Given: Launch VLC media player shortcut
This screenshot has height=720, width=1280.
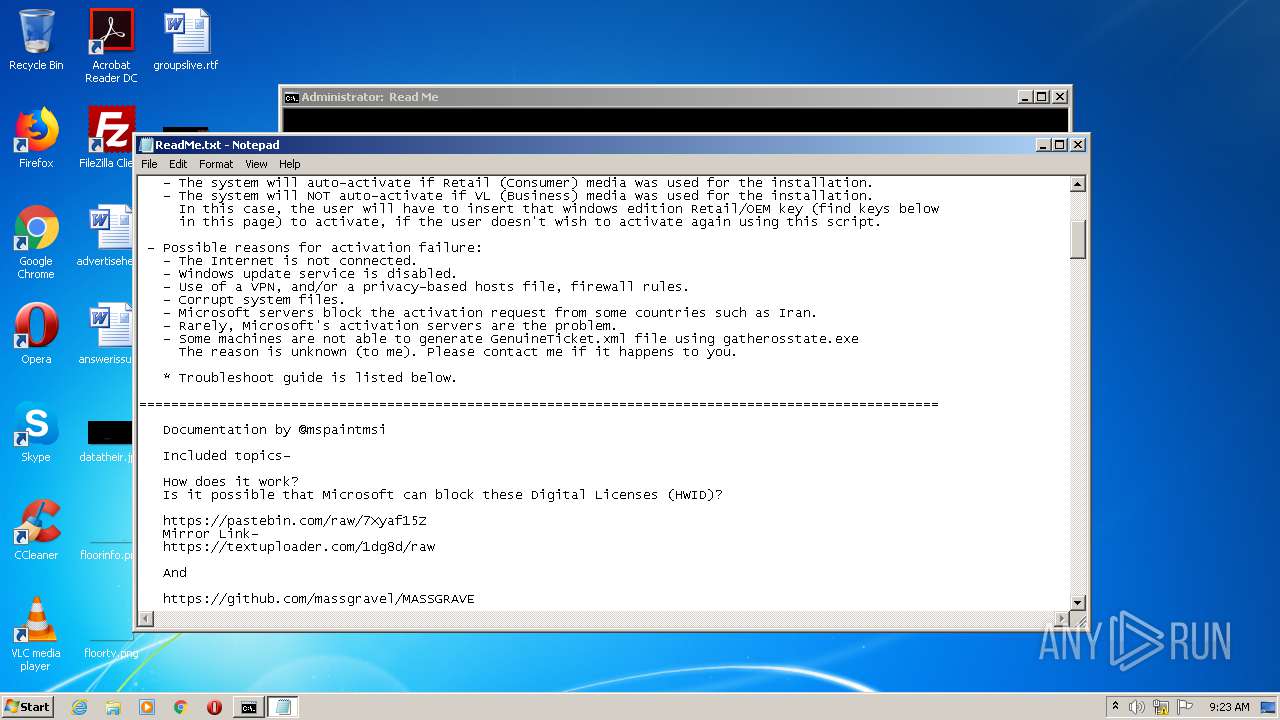Looking at the screenshot, I should point(36,634).
